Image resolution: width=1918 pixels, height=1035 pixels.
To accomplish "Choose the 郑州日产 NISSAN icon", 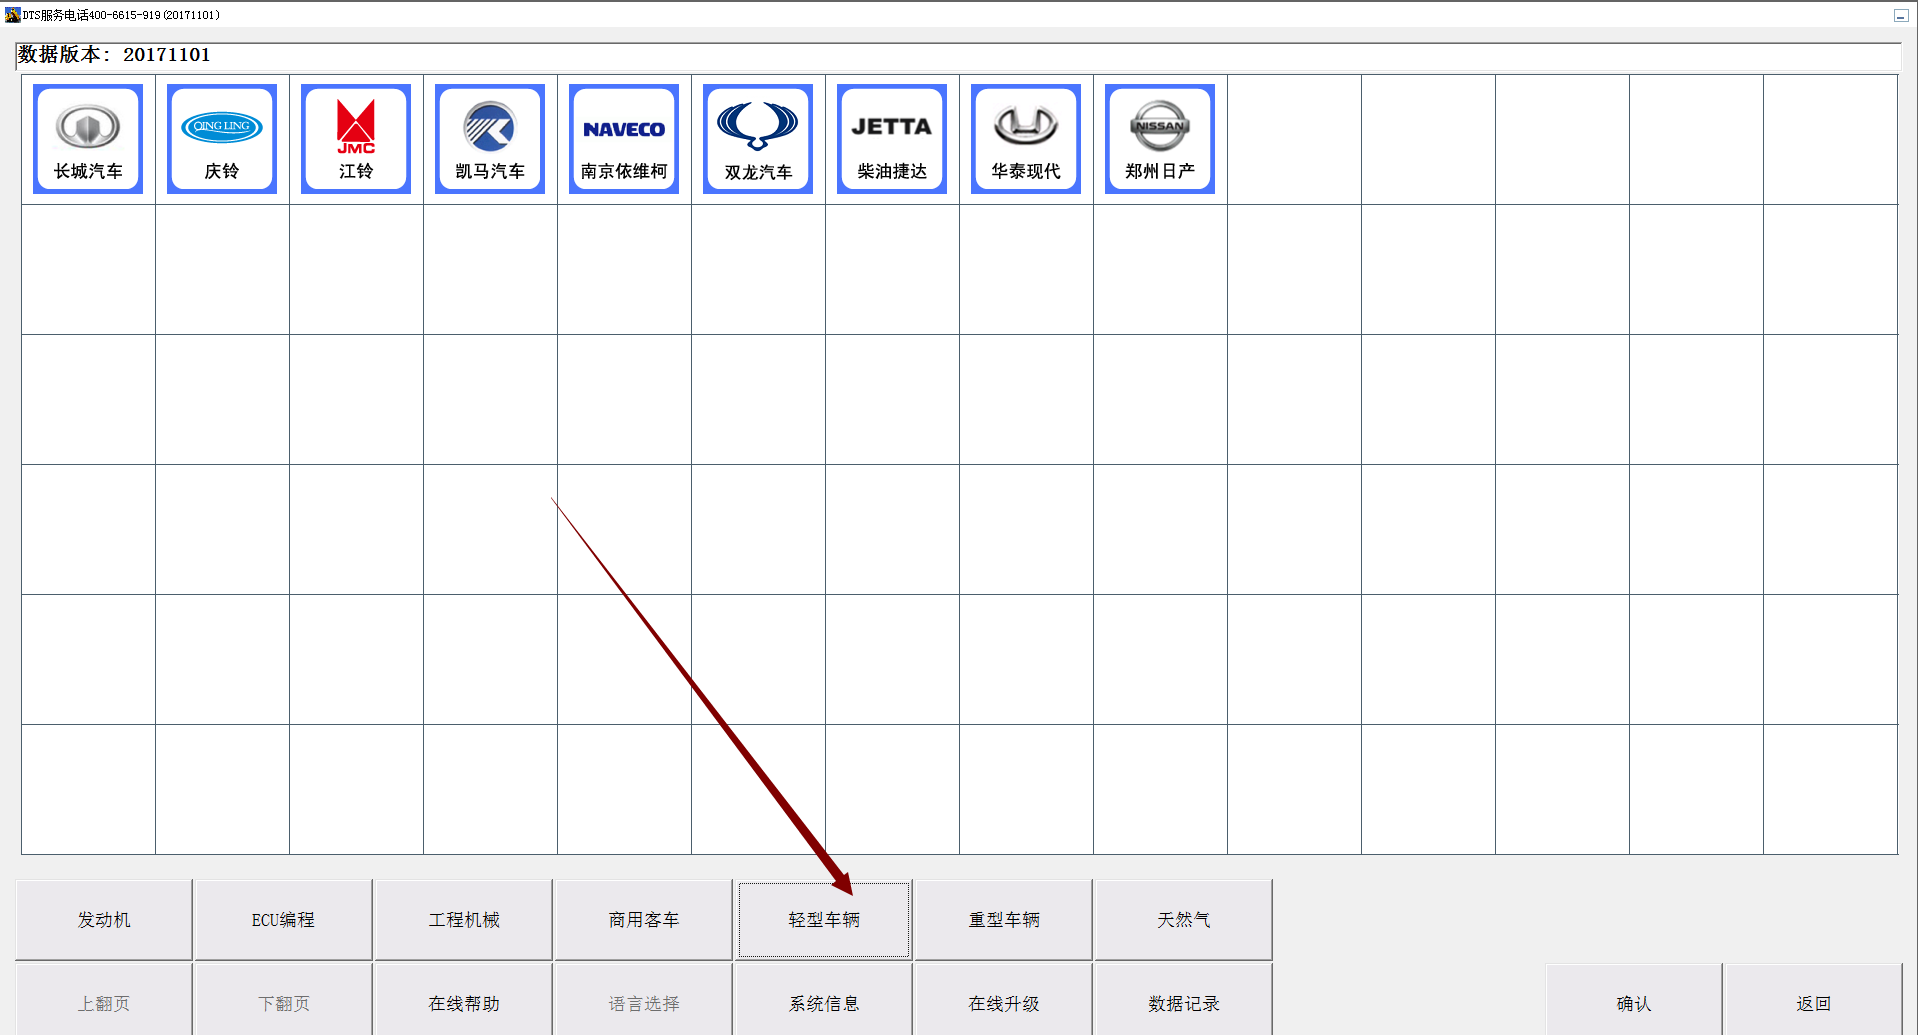I will tap(1160, 139).
